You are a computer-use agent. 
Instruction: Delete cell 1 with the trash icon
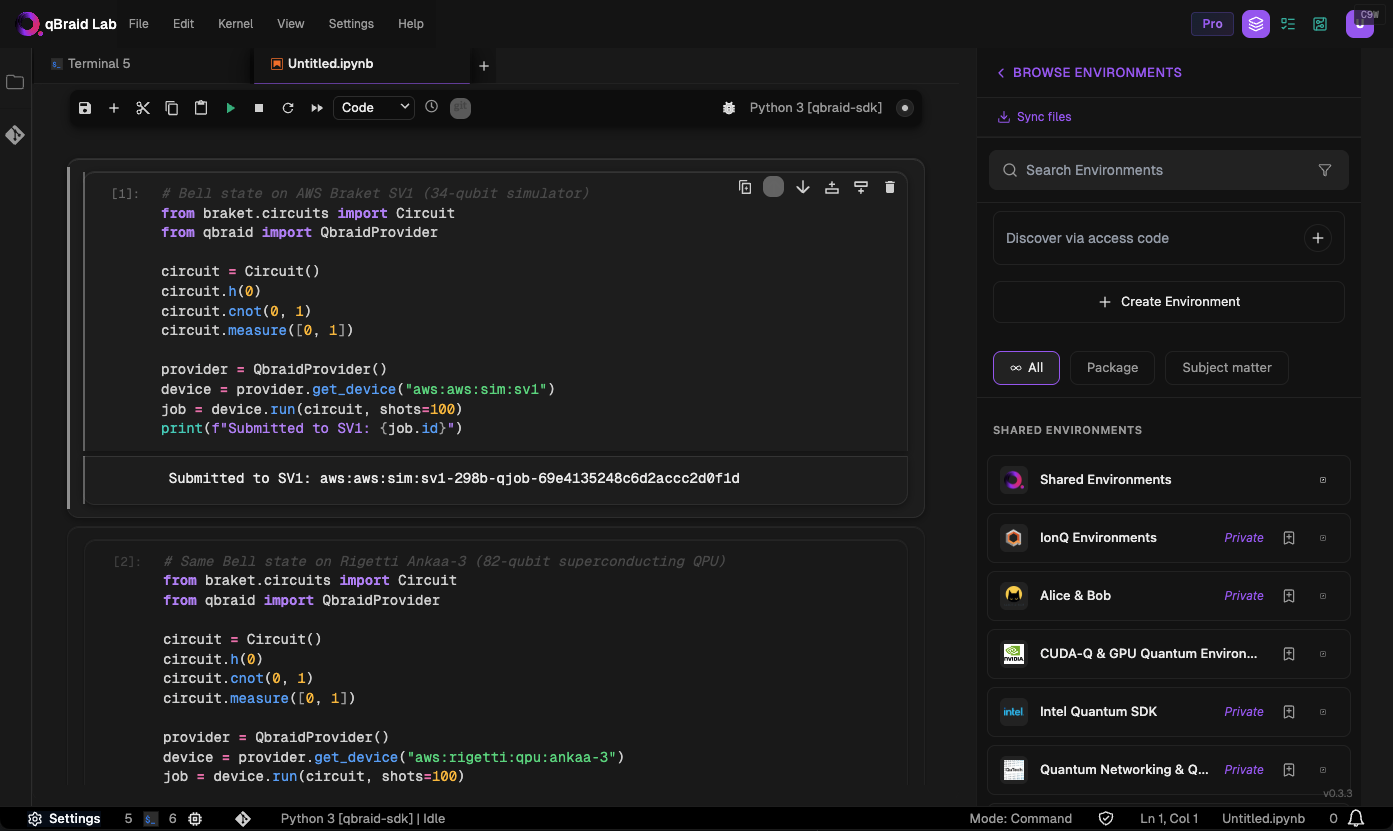[x=890, y=187]
